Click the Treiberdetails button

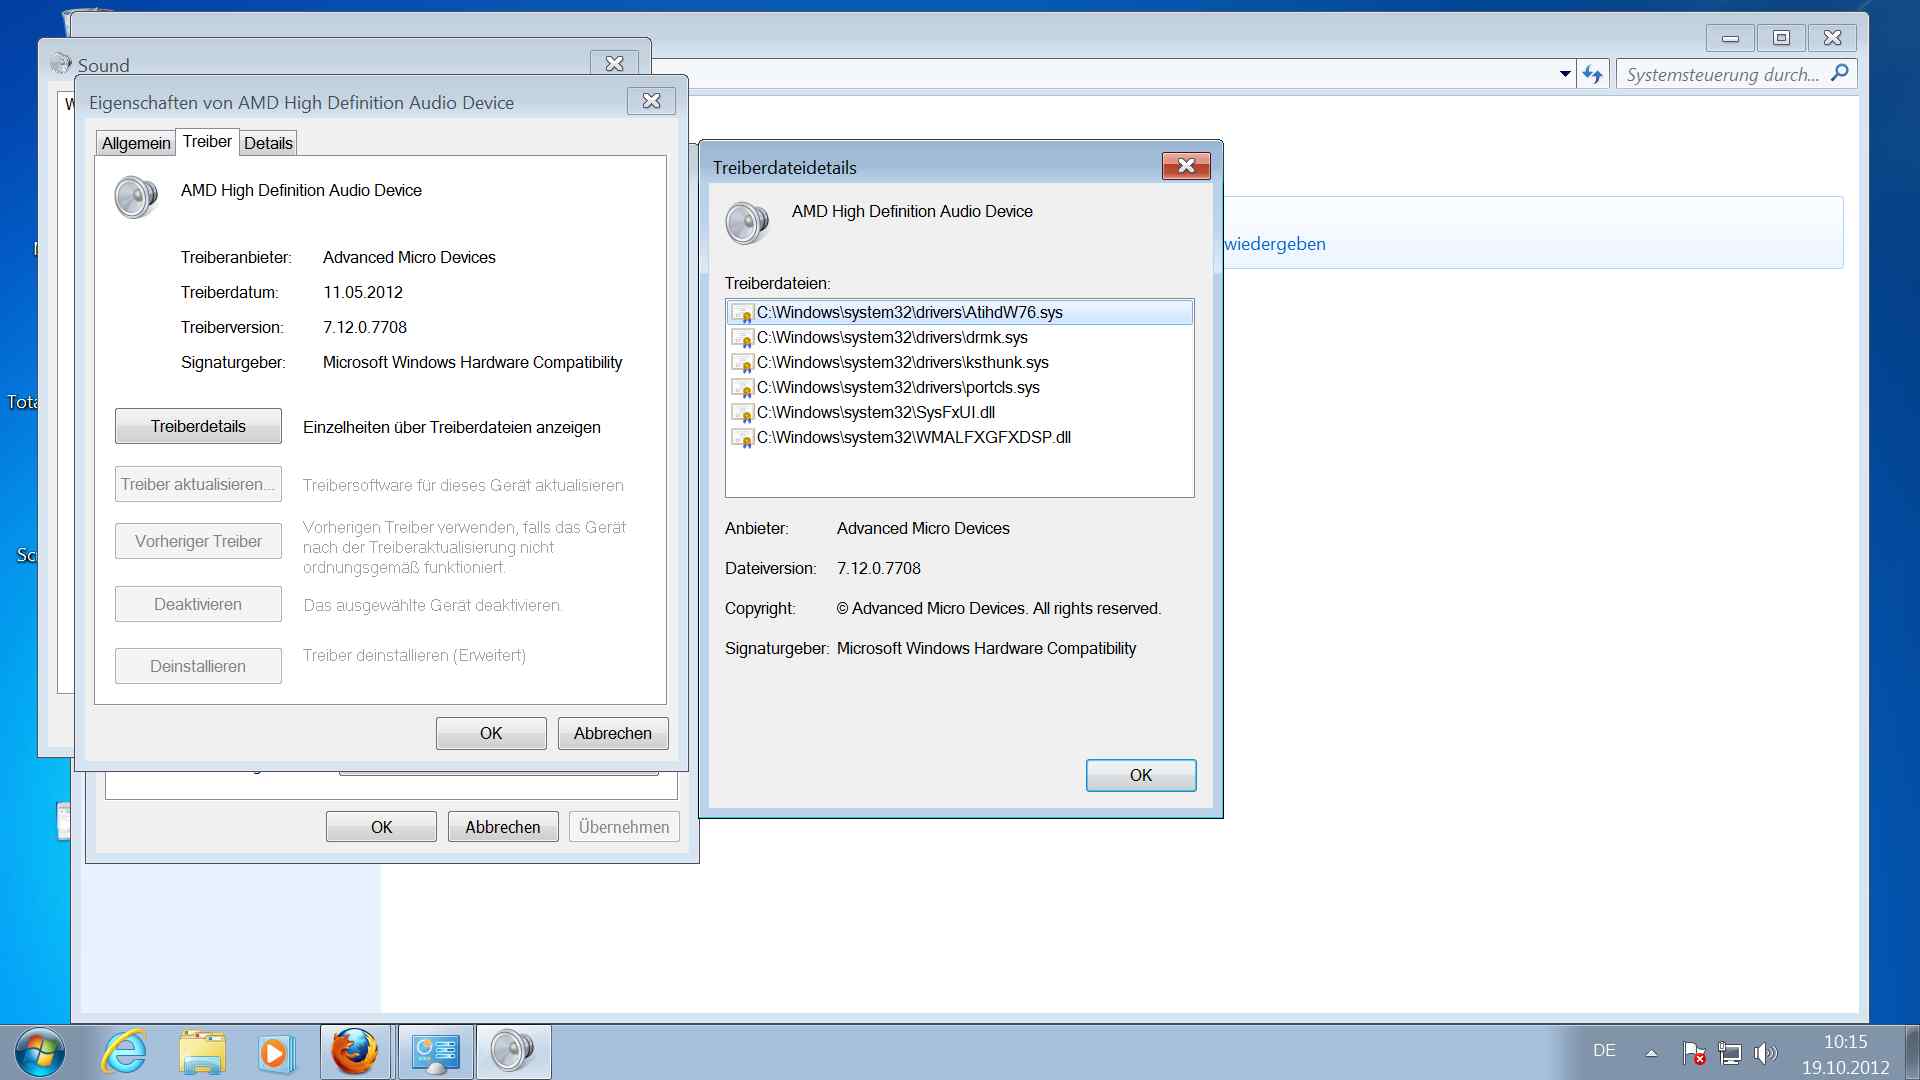click(x=198, y=426)
